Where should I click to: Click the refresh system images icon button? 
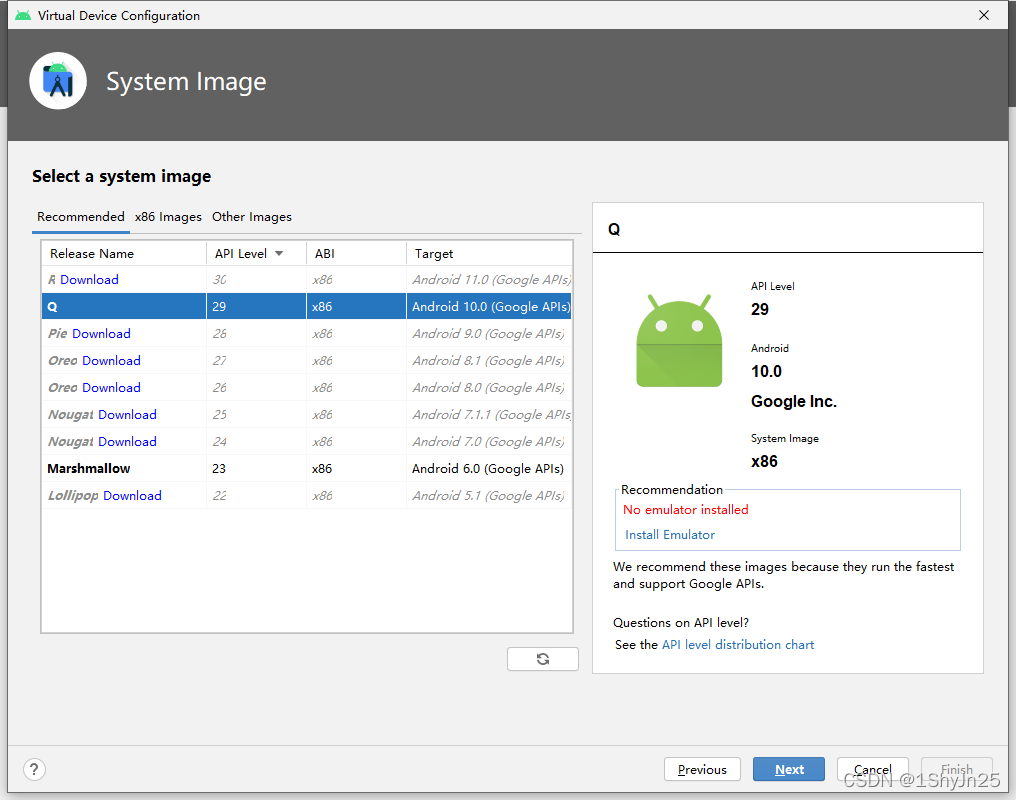(542, 659)
